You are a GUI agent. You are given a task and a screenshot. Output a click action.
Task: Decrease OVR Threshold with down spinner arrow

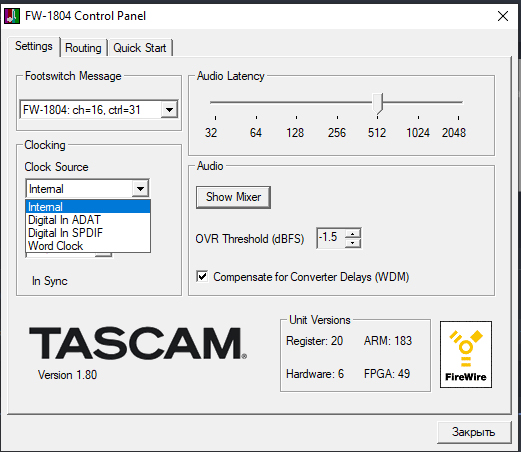coord(353,243)
